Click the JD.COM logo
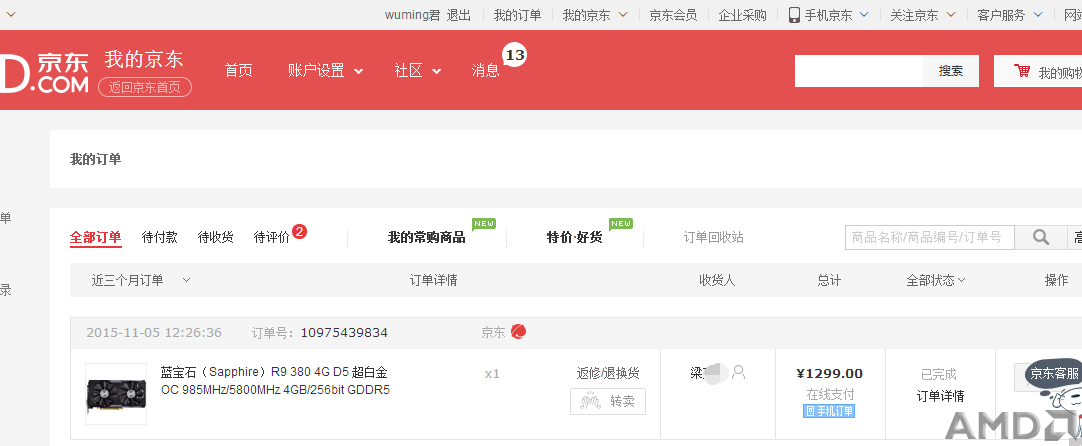Image resolution: width=1082 pixels, height=446 pixels. [44, 72]
